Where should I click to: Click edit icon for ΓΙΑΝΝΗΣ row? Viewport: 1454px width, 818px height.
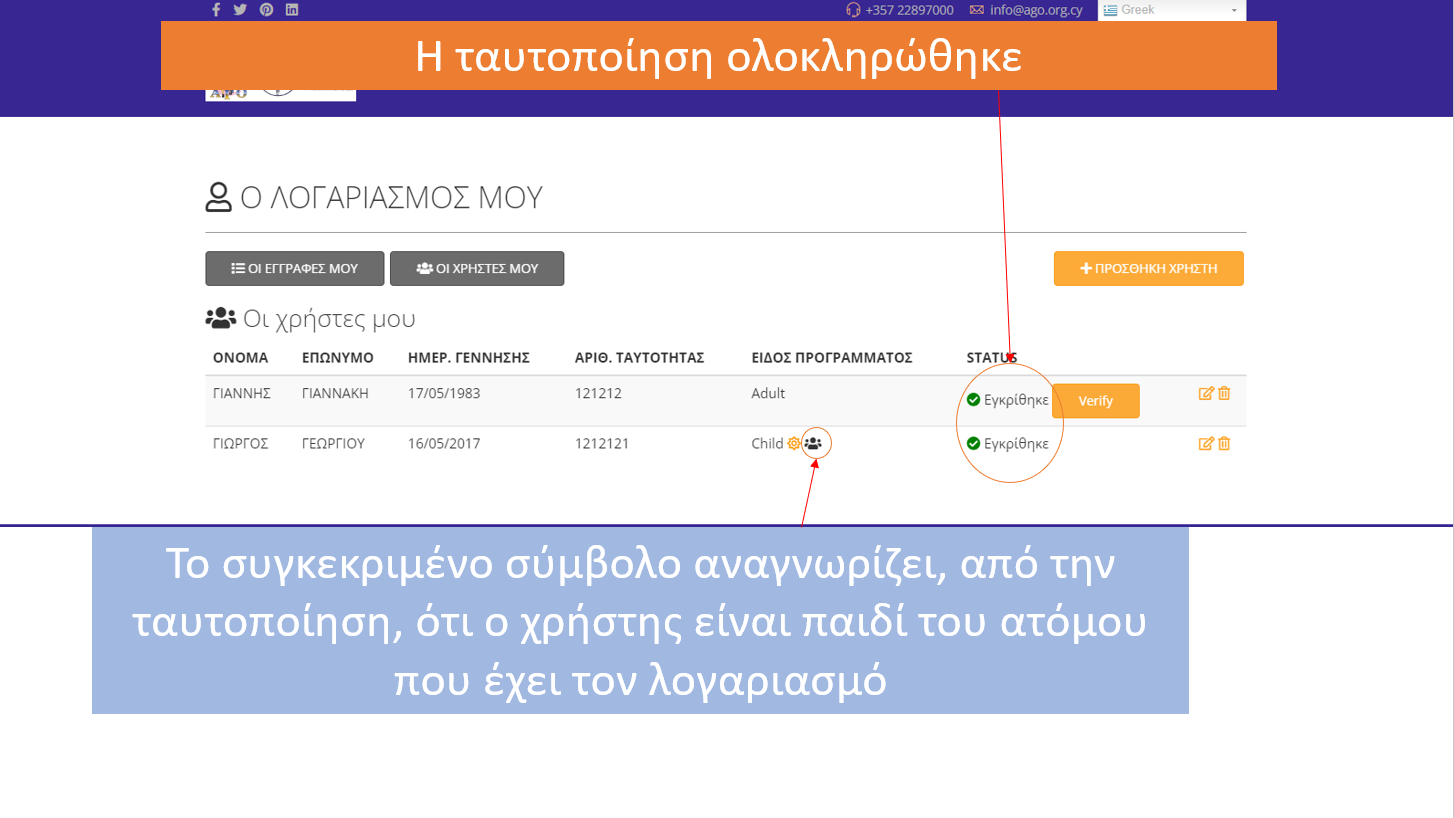click(1206, 394)
